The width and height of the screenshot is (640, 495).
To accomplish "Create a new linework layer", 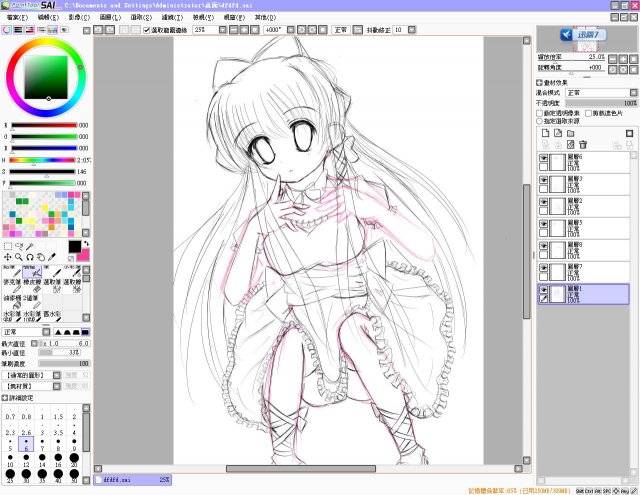I will tap(558, 133).
